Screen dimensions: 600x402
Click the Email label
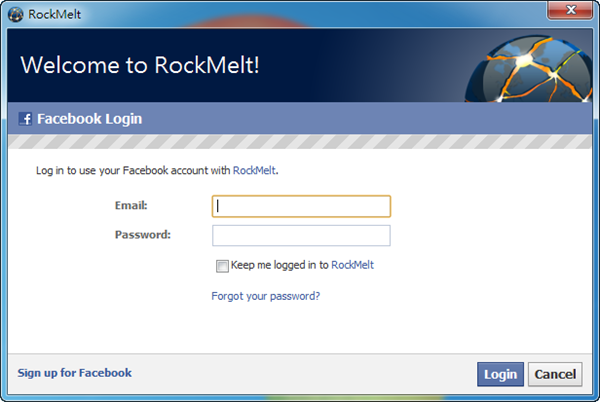click(x=131, y=206)
